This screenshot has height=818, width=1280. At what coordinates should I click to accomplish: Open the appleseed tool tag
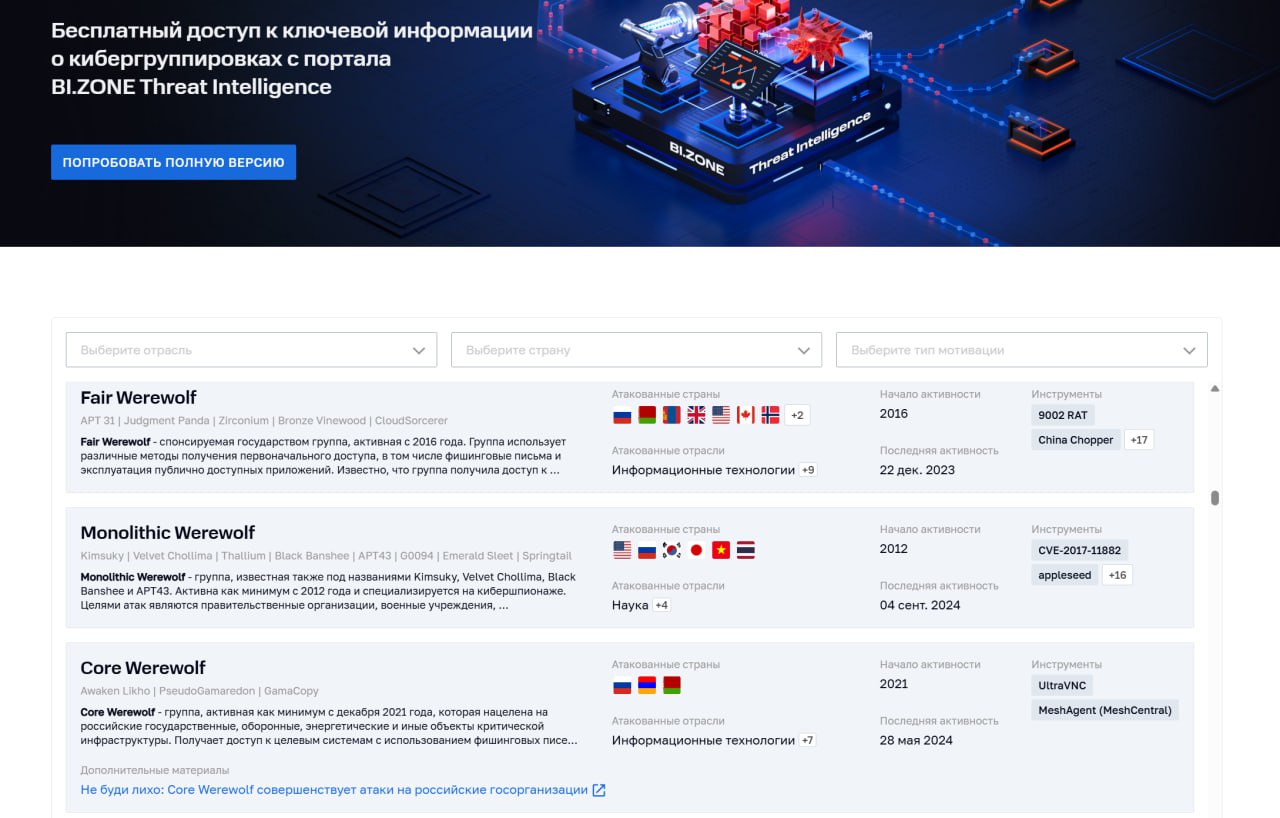1065,575
